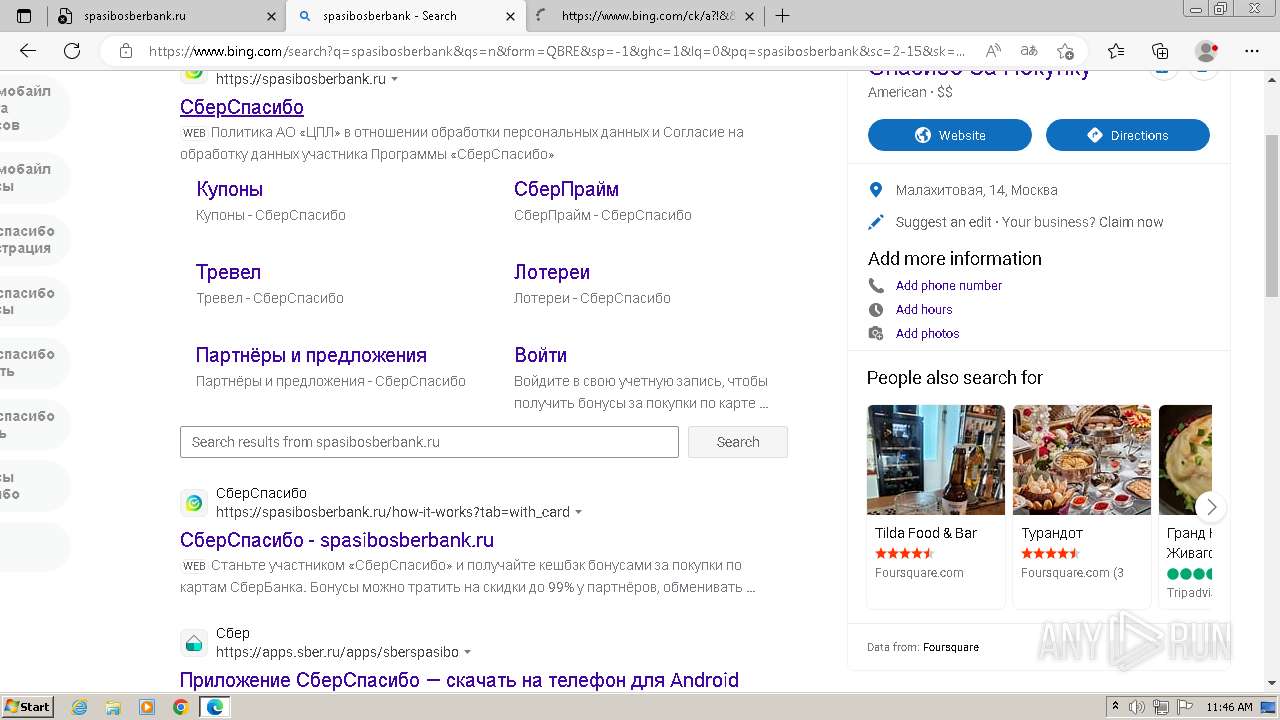1280x720 pixels.
Task: Go back using the browser back arrow
Action: coord(28,51)
